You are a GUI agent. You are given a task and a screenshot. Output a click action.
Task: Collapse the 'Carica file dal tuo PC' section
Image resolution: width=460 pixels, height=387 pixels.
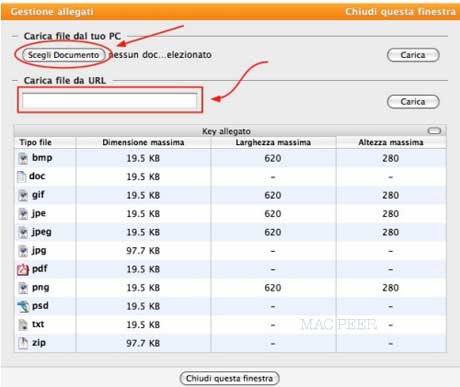(x=15, y=36)
